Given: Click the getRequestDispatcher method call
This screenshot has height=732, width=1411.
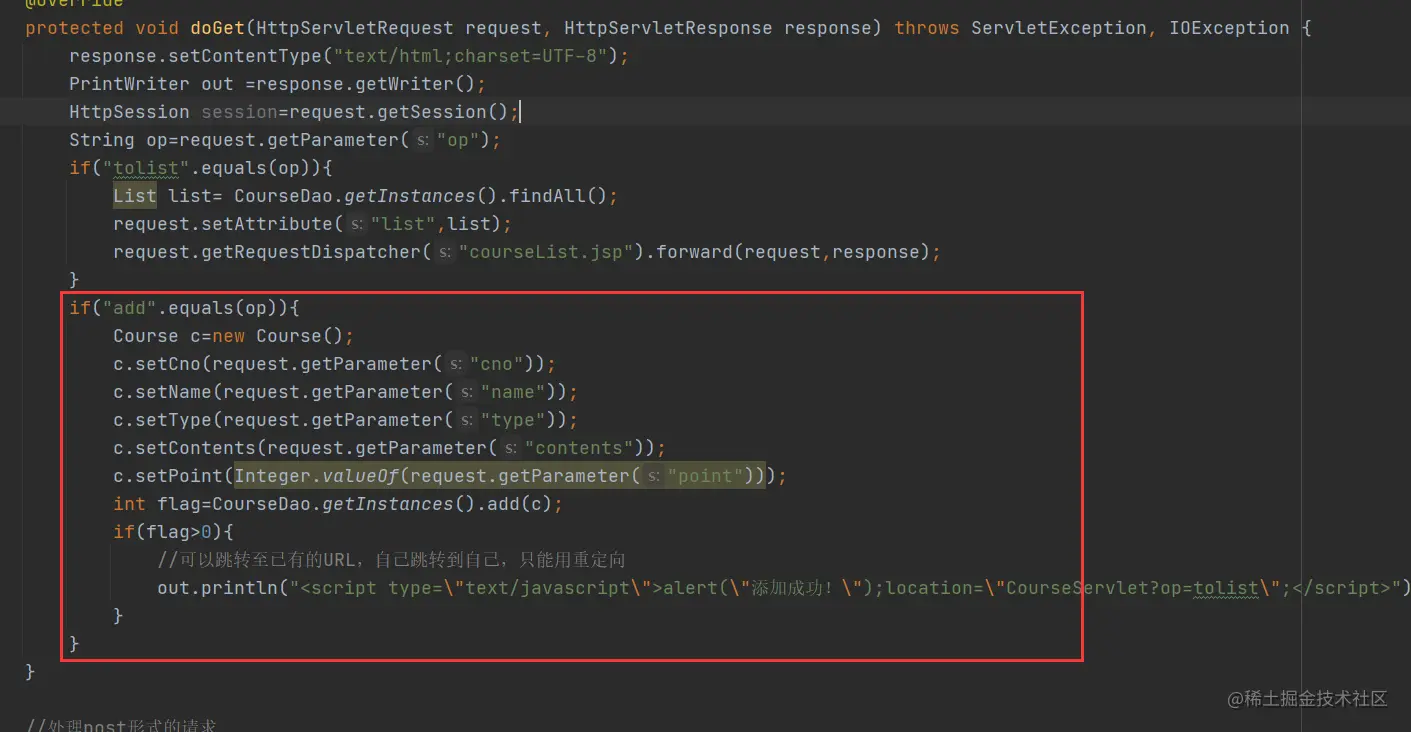Looking at the screenshot, I should coord(311,252).
